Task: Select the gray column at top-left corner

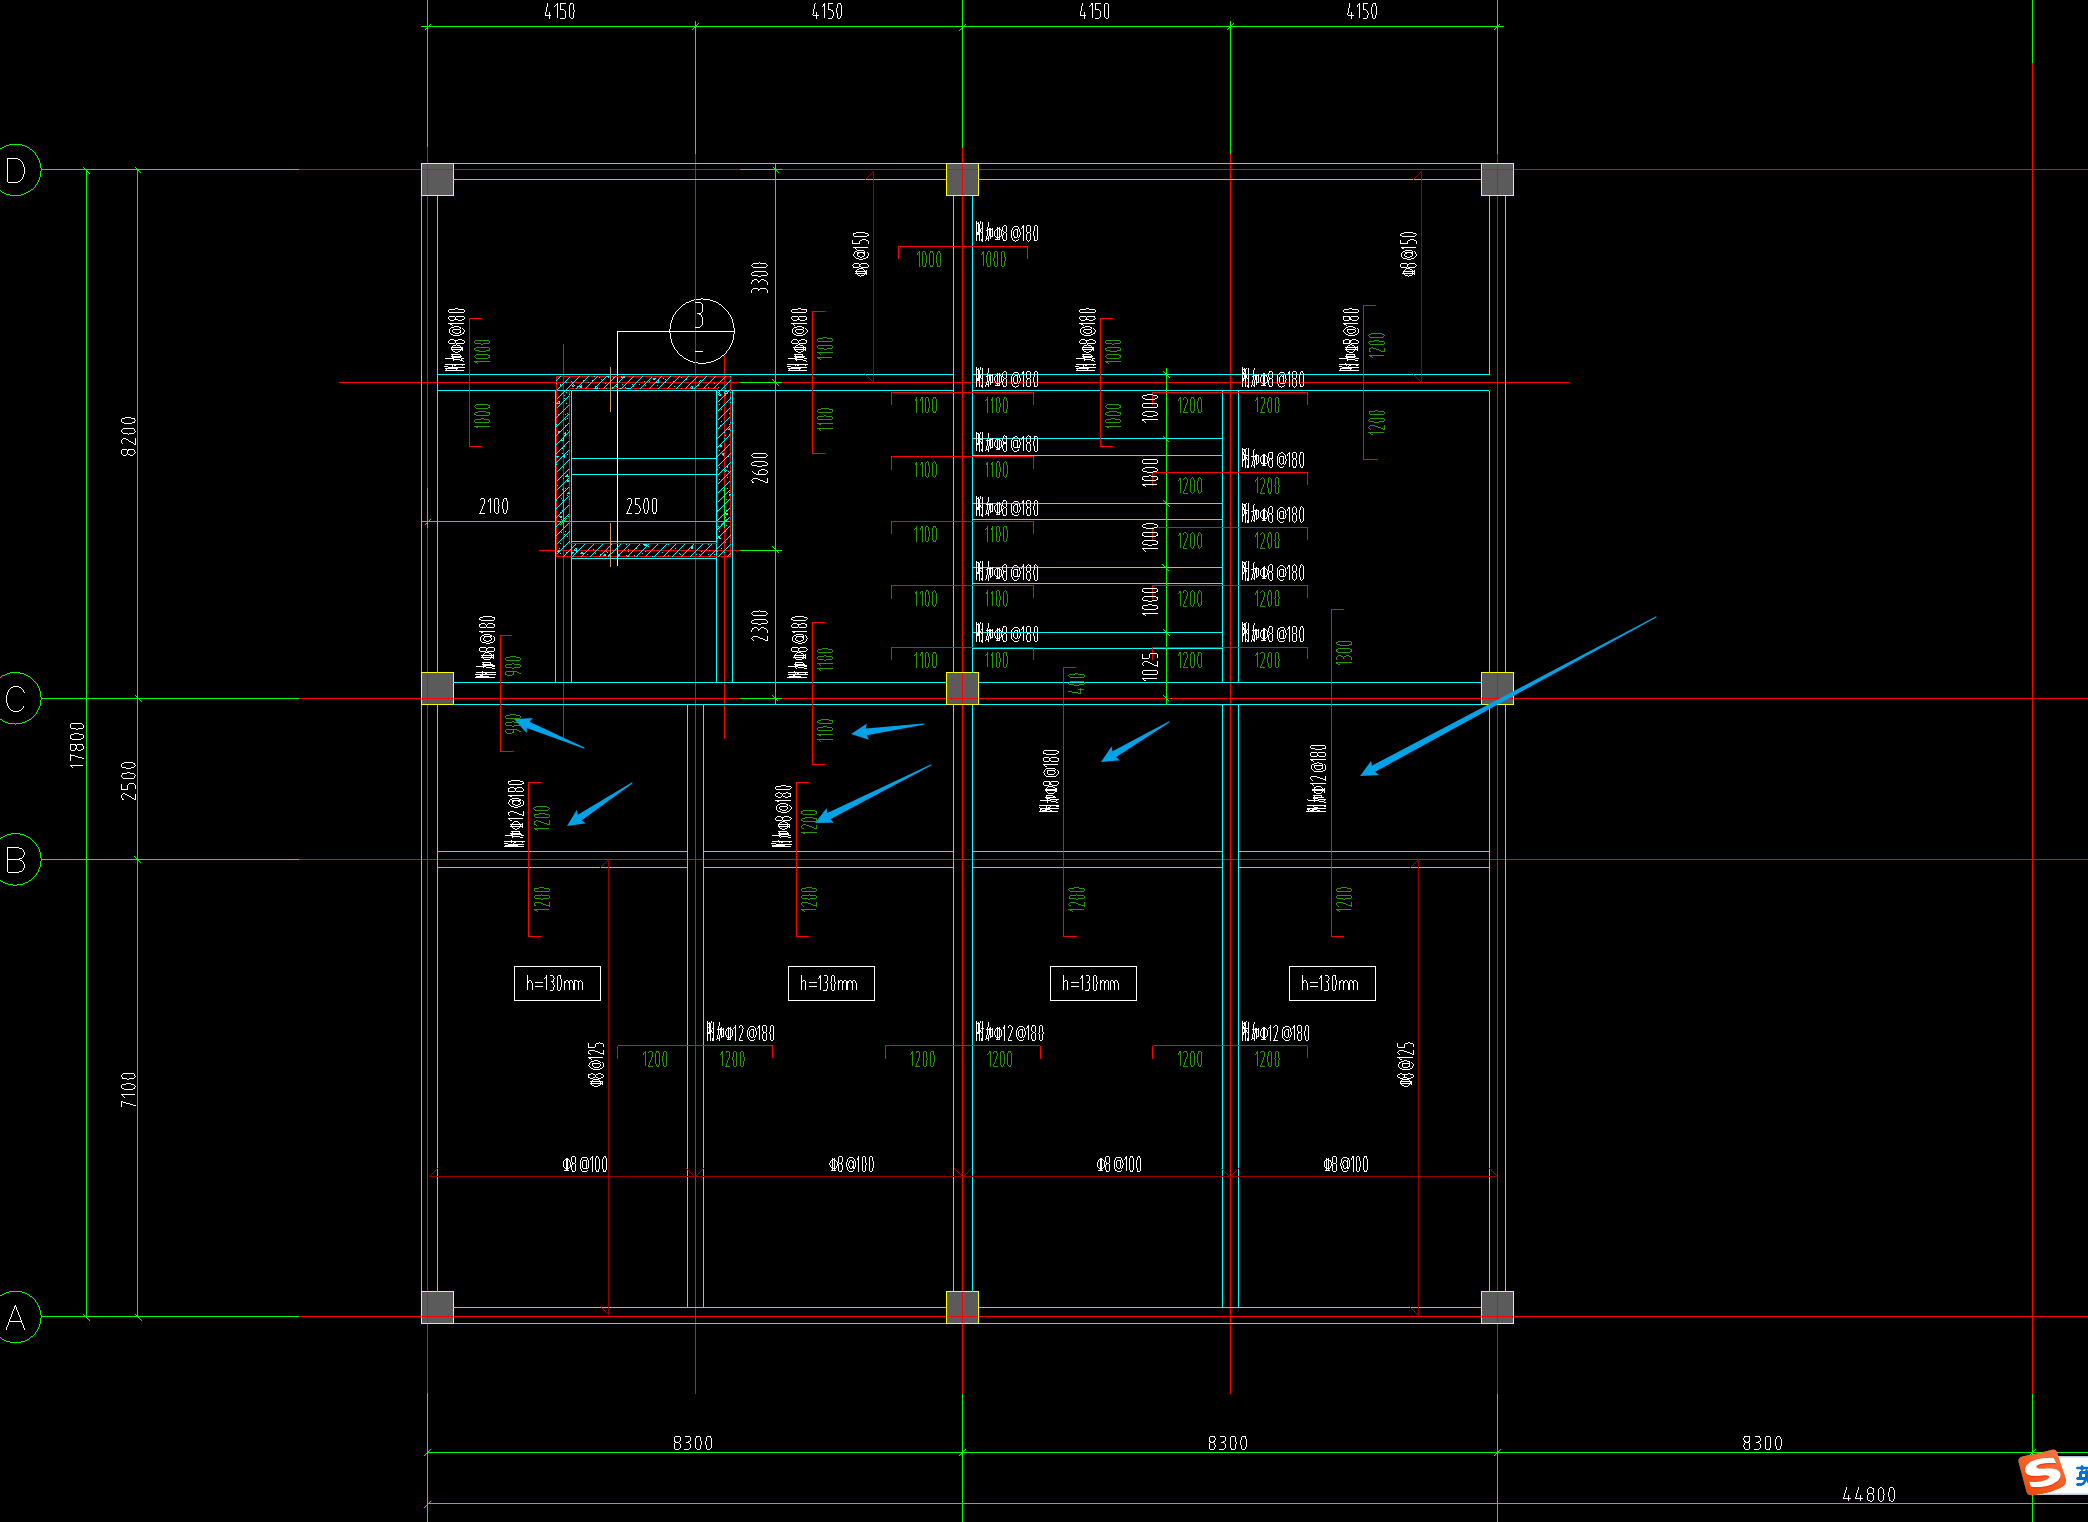Action: (437, 180)
